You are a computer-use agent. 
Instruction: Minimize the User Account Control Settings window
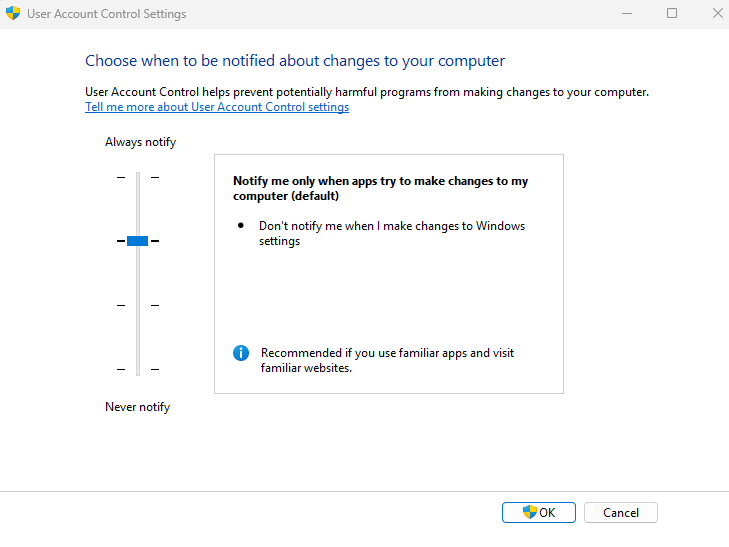click(x=627, y=13)
